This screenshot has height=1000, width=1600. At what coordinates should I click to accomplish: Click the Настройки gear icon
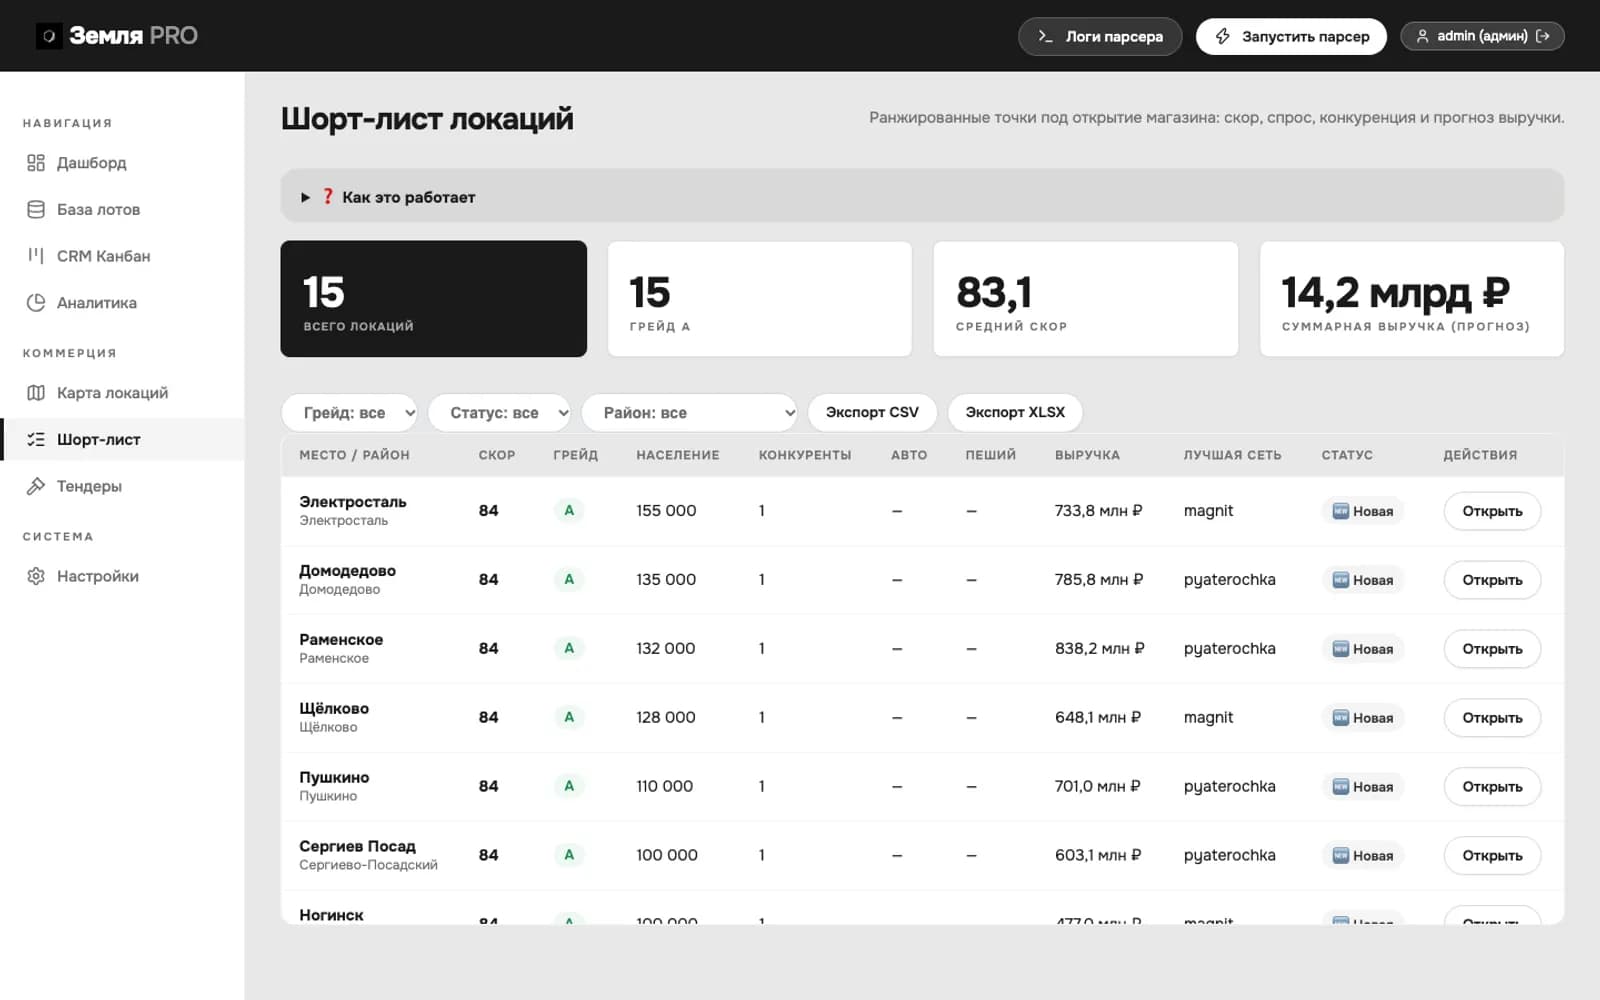[36, 576]
